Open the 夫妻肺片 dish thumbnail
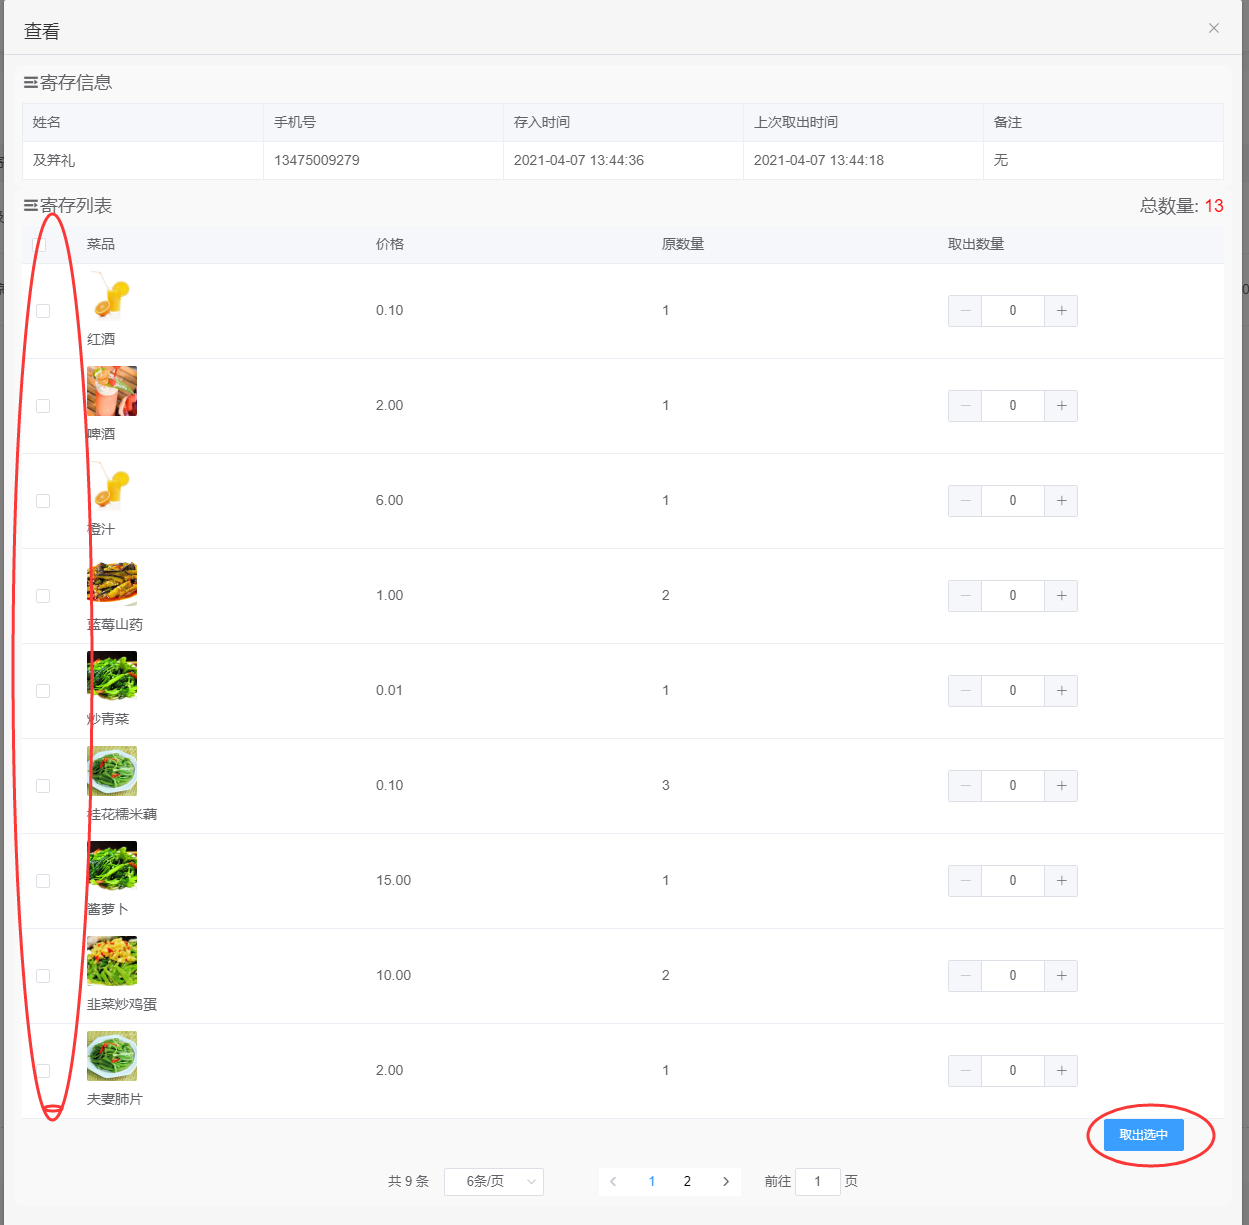Viewport: 1249px width, 1225px height. (x=112, y=1056)
